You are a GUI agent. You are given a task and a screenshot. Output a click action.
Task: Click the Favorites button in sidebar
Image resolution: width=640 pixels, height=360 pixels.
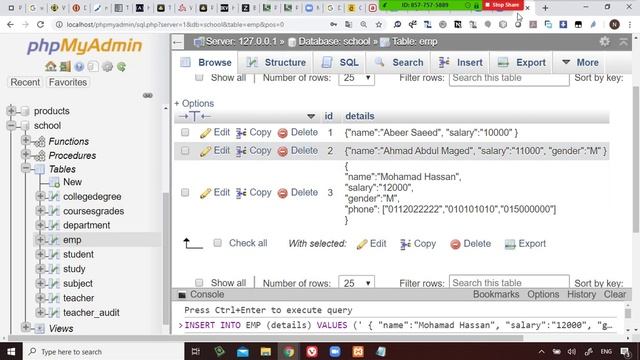point(68,82)
